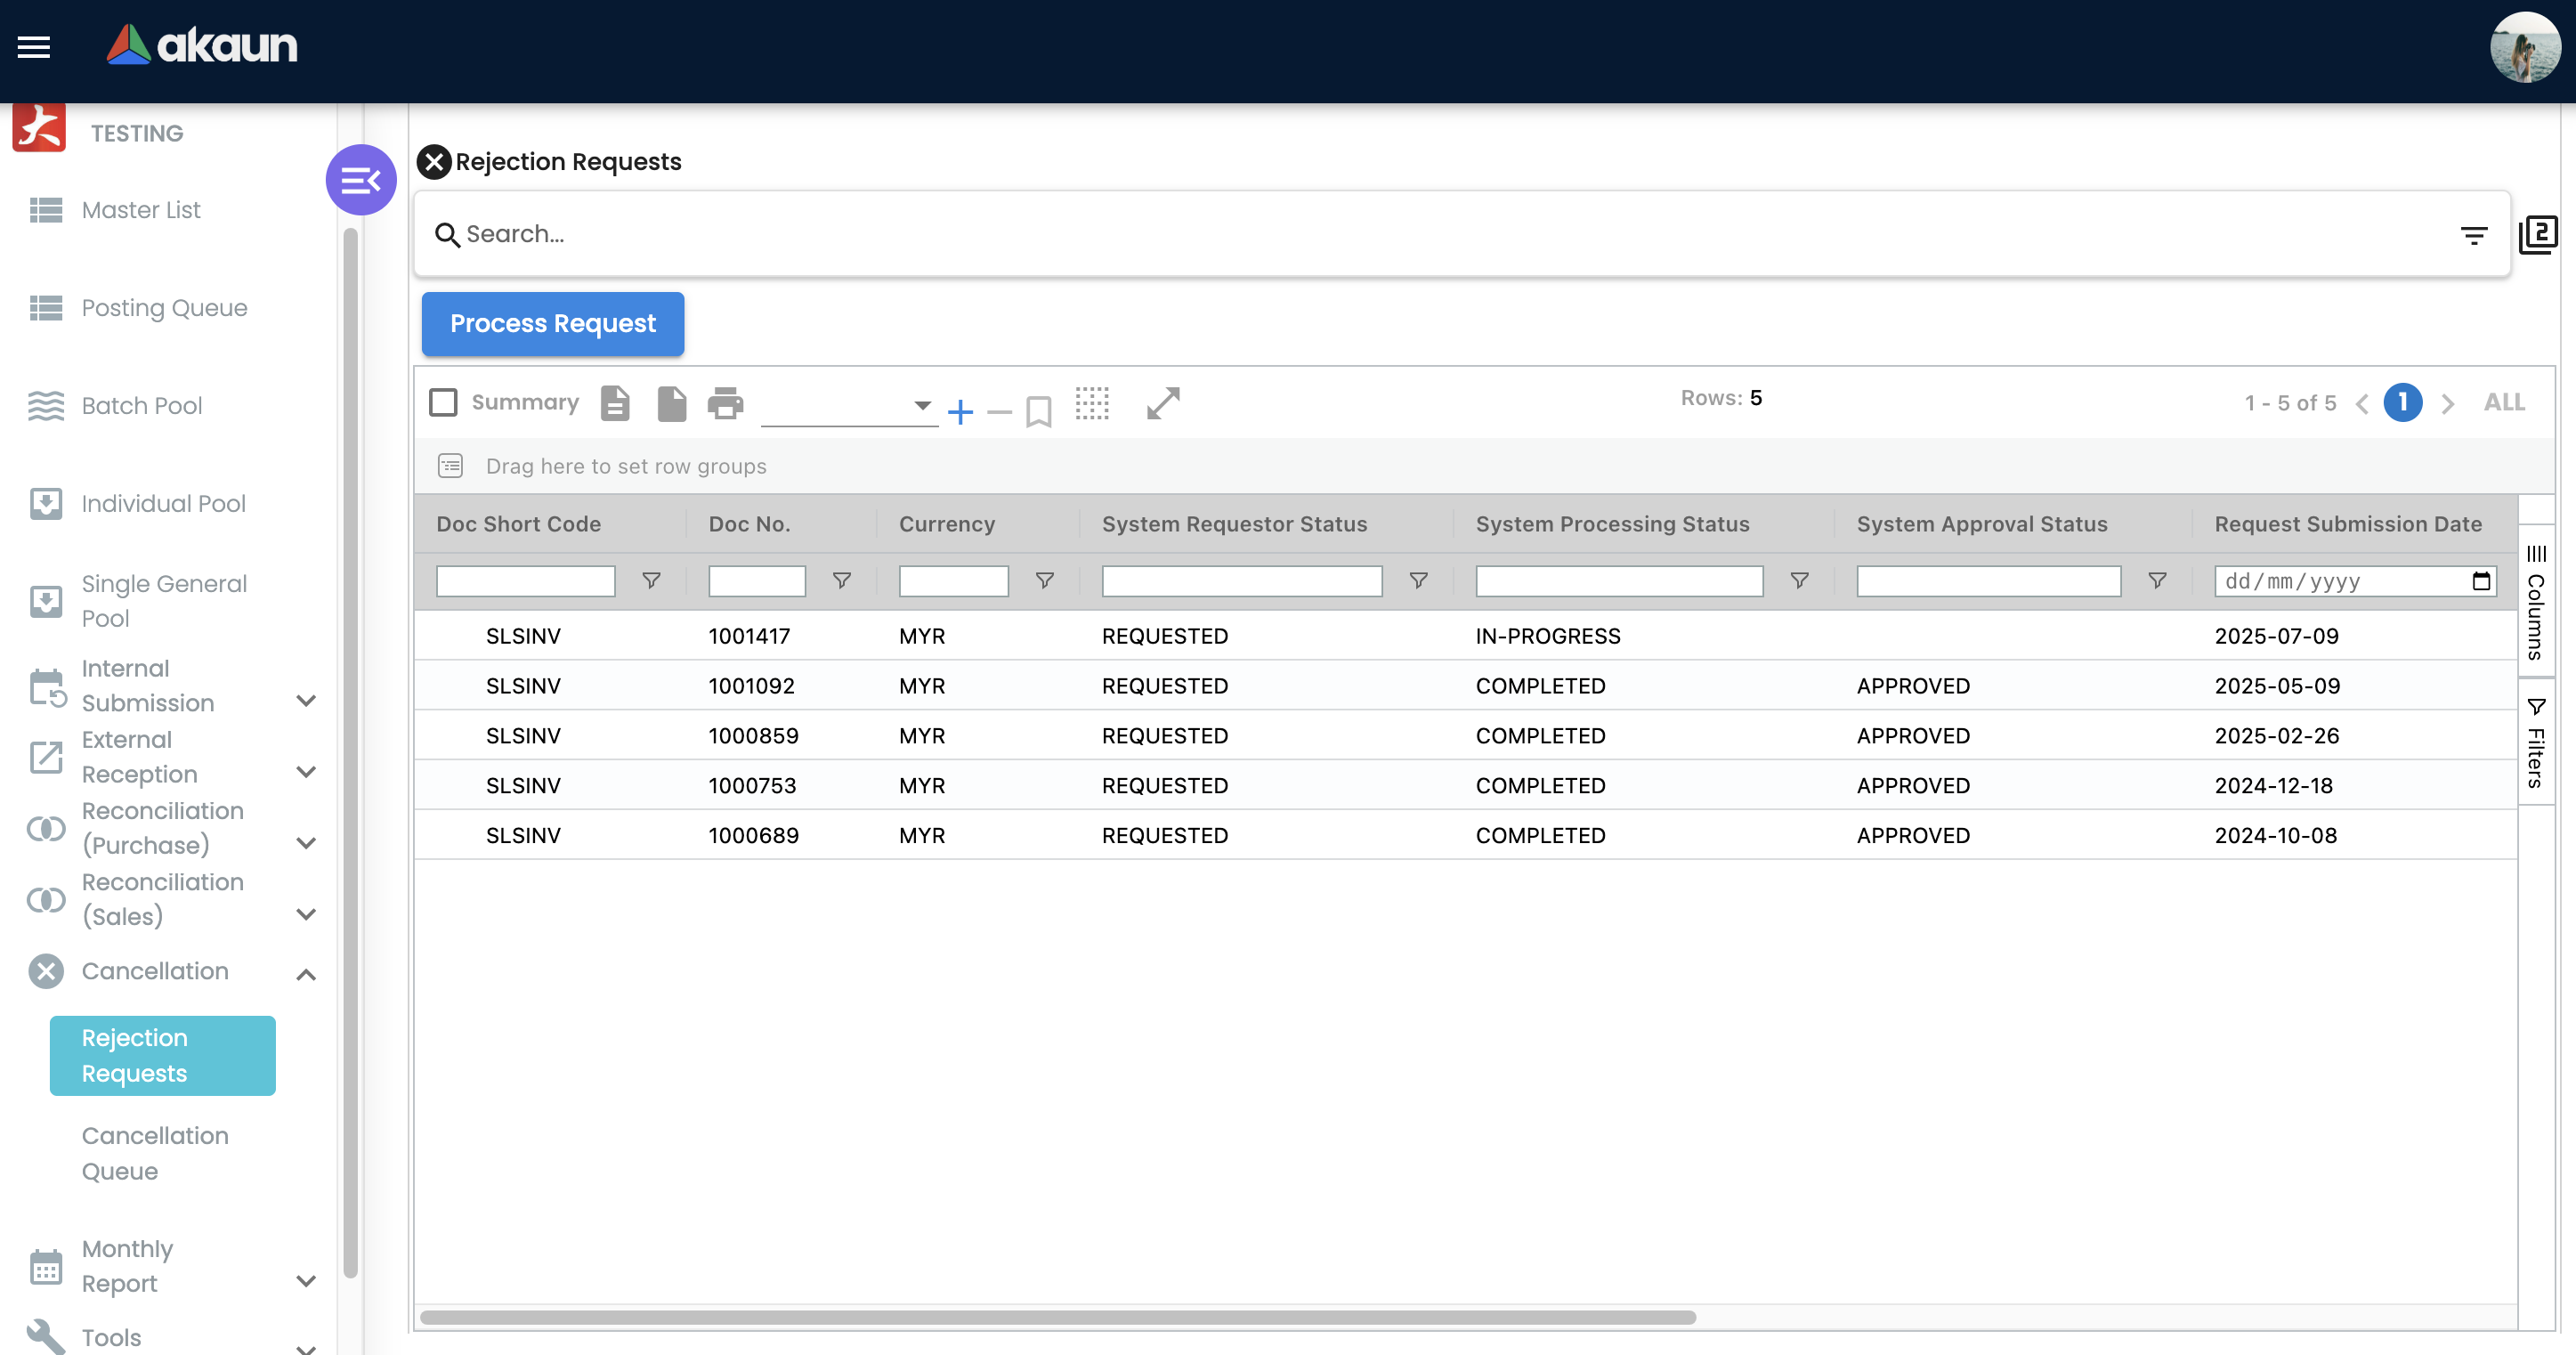Open the user profile avatar
This screenshot has width=2576, height=1355.
click(x=2524, y=46)
